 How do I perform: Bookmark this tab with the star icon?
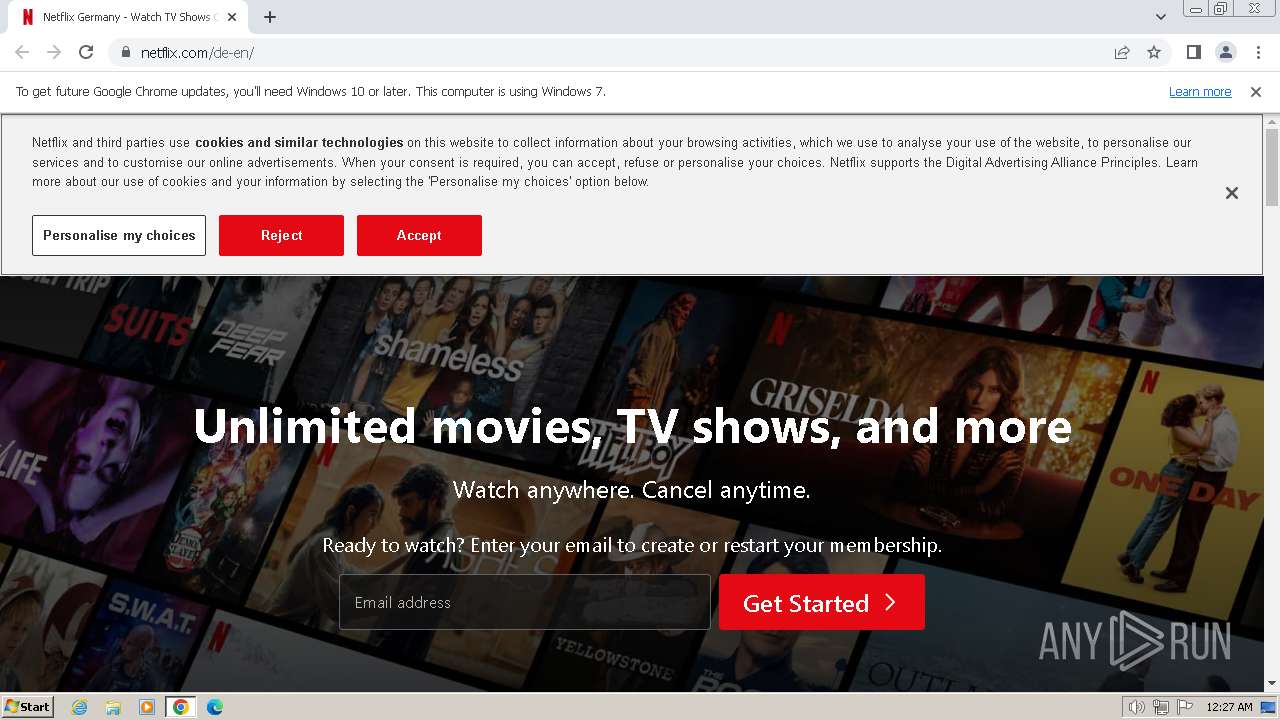[1154, 52]
